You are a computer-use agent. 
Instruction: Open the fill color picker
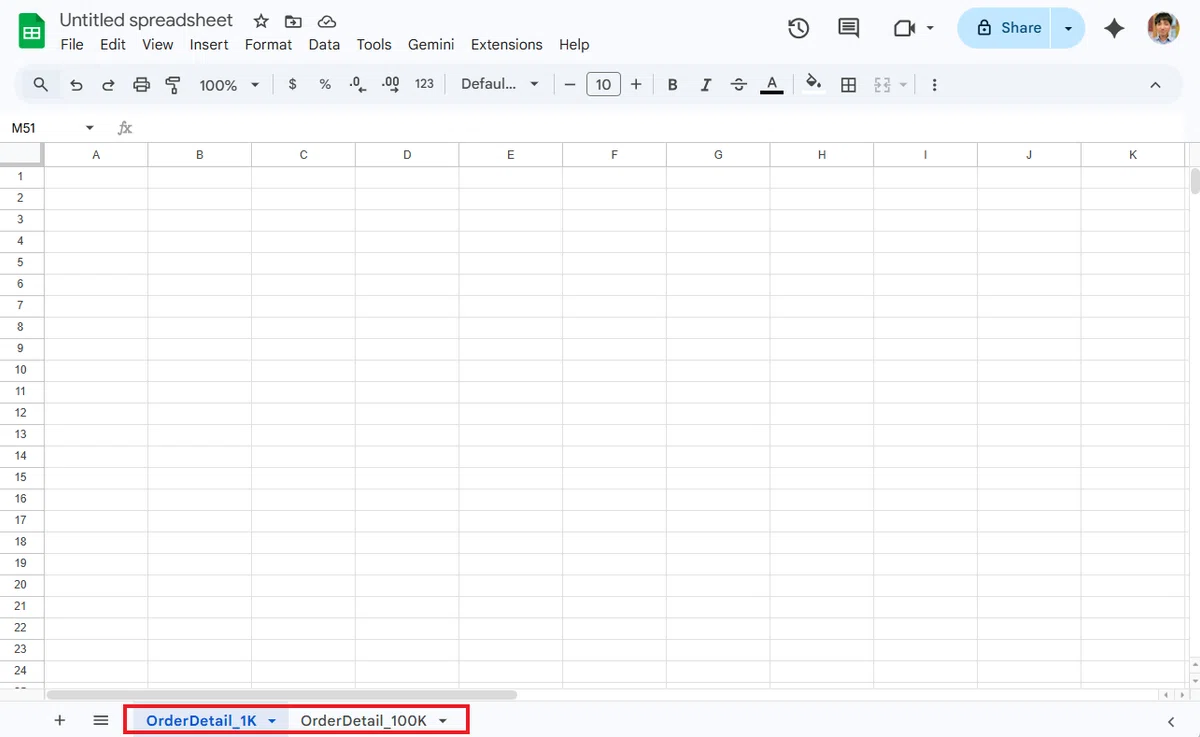(814, 85)
